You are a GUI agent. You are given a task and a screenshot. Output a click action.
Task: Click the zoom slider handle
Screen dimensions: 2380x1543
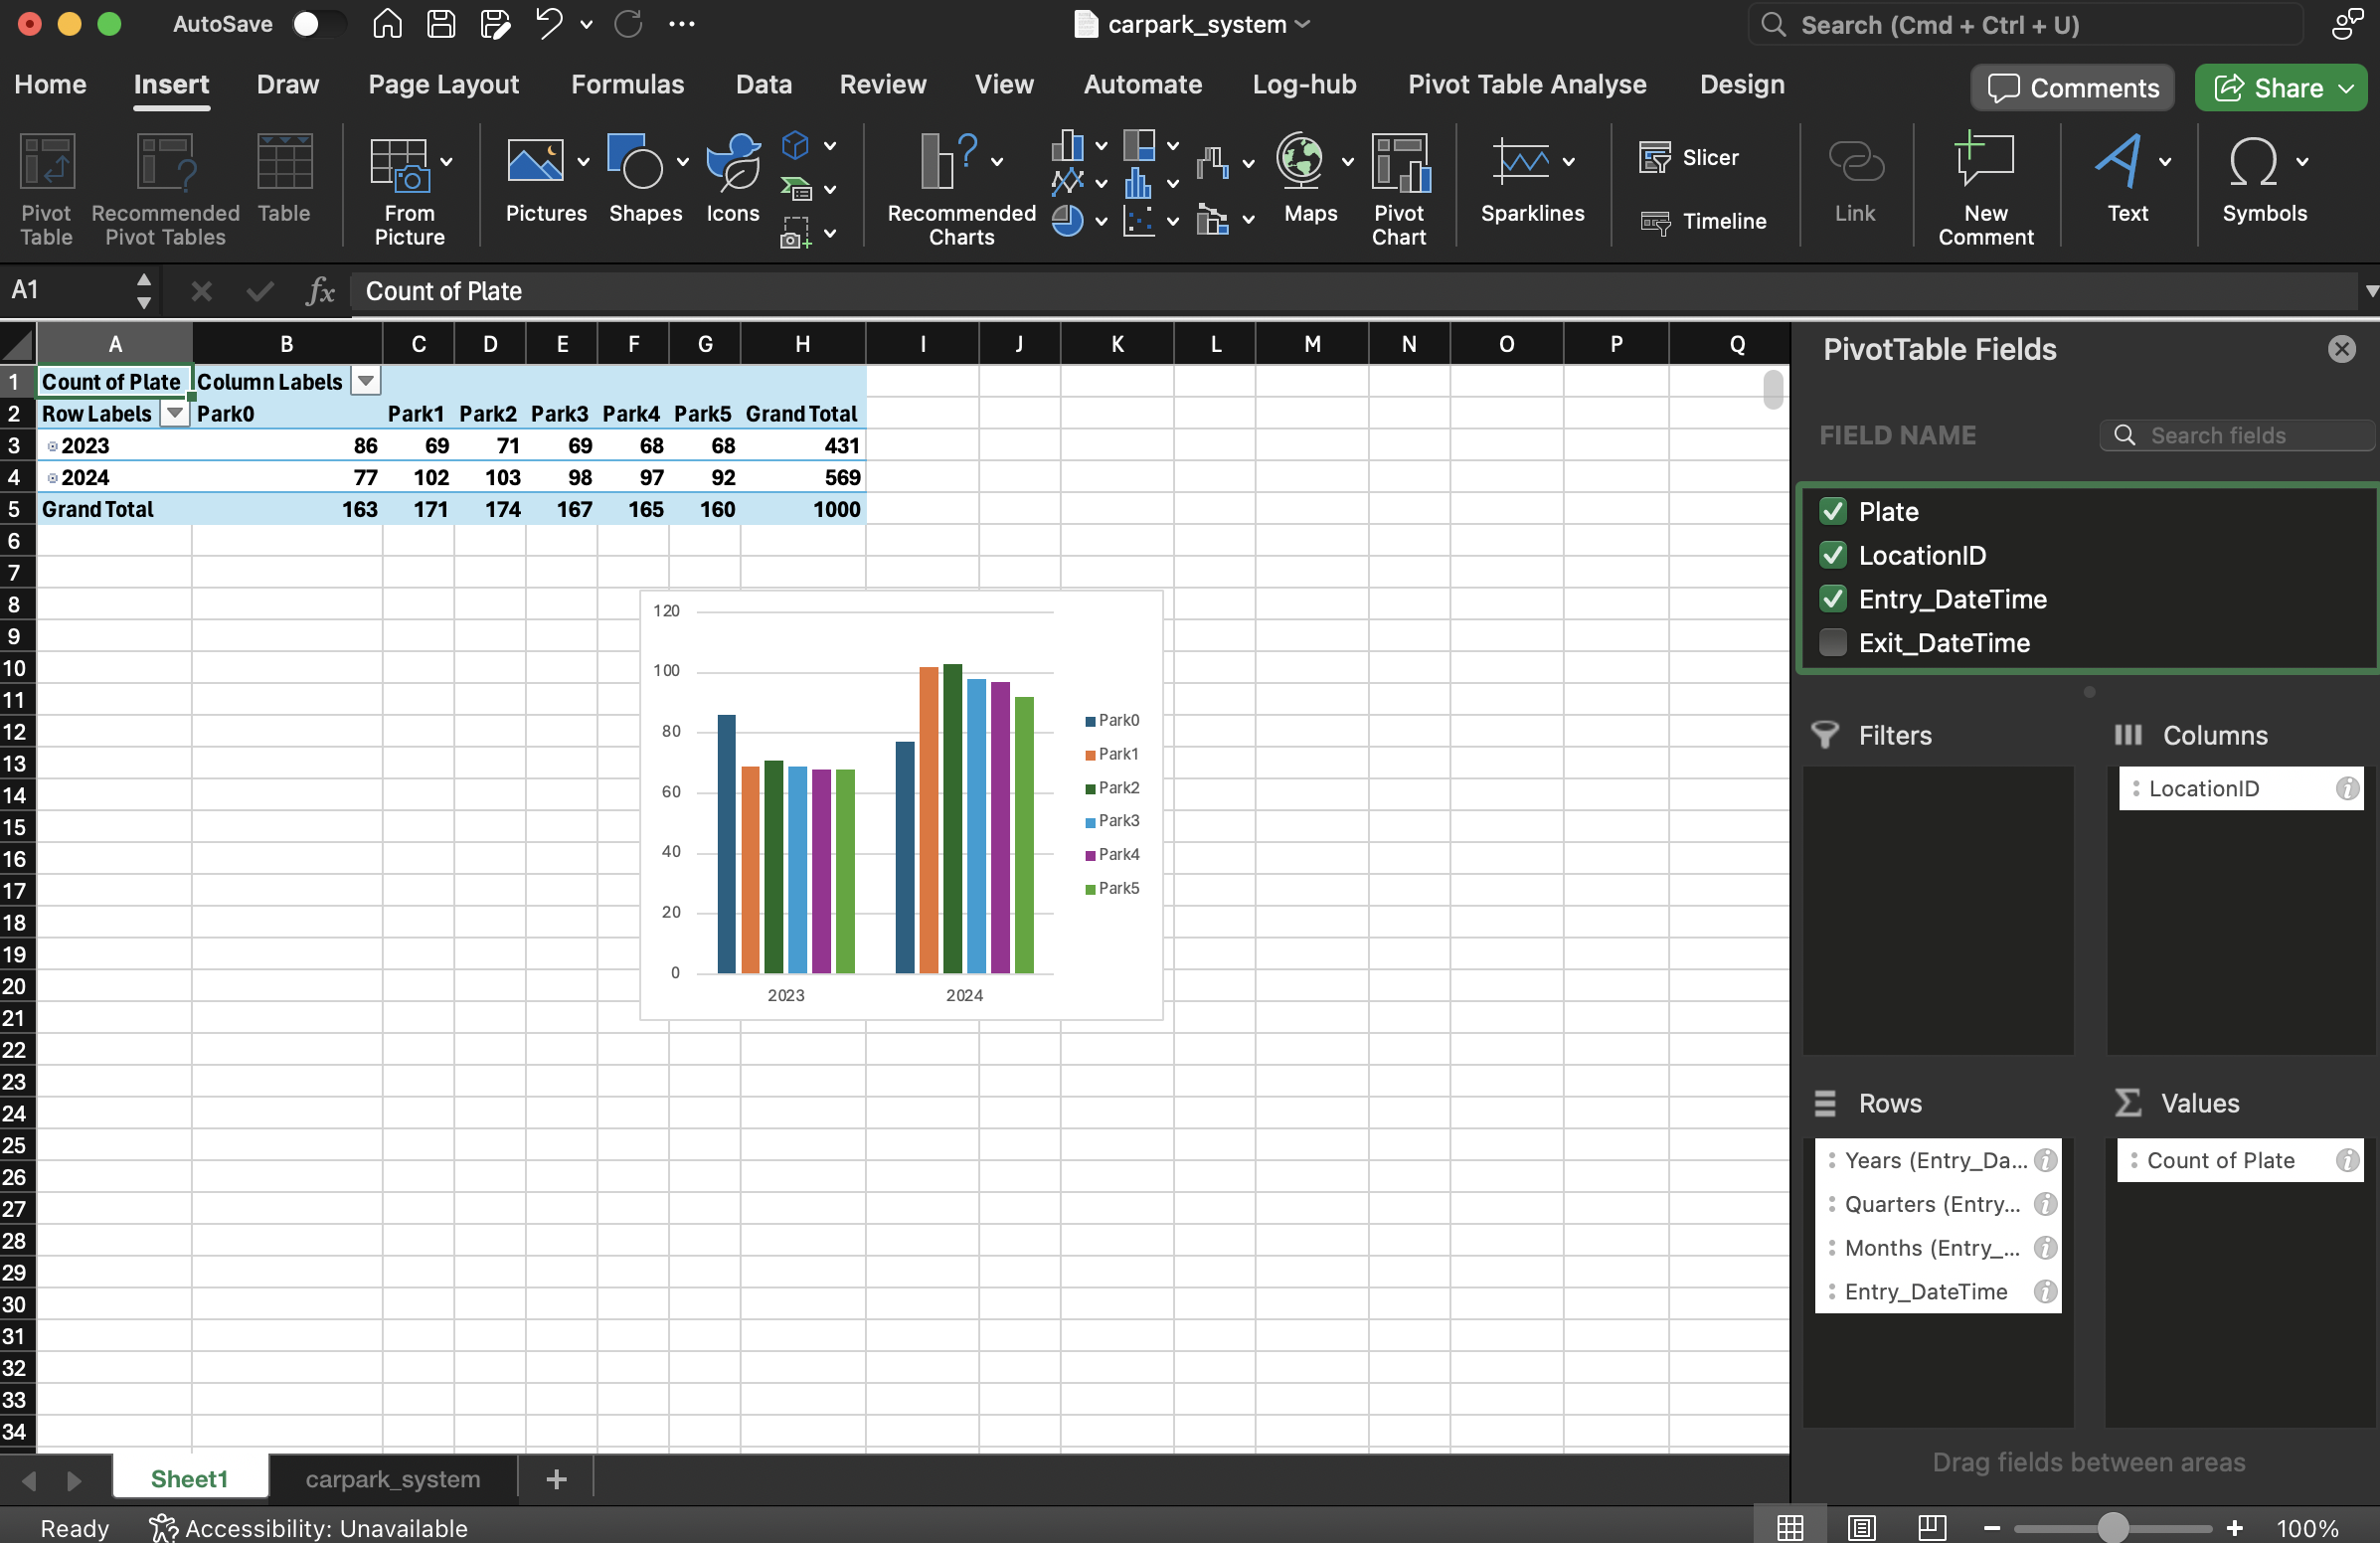tap(2112, 1528)
